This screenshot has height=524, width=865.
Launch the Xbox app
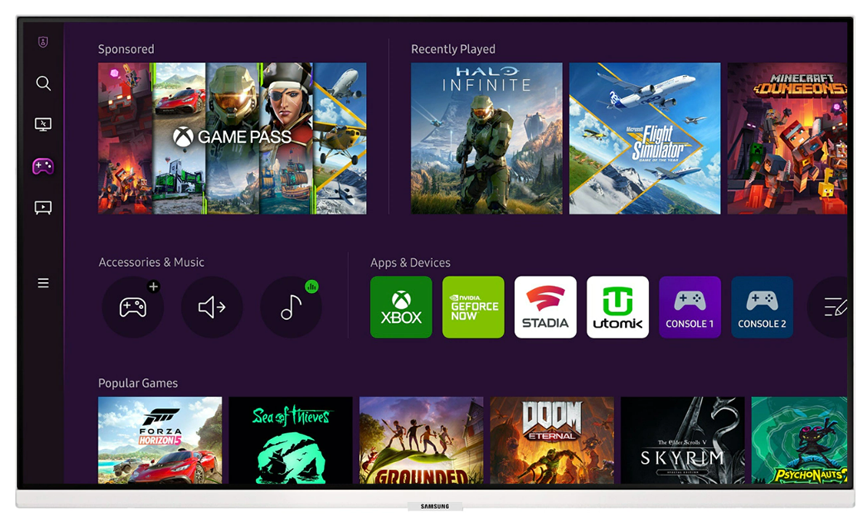pyautogui.click(x=401, y=307)
